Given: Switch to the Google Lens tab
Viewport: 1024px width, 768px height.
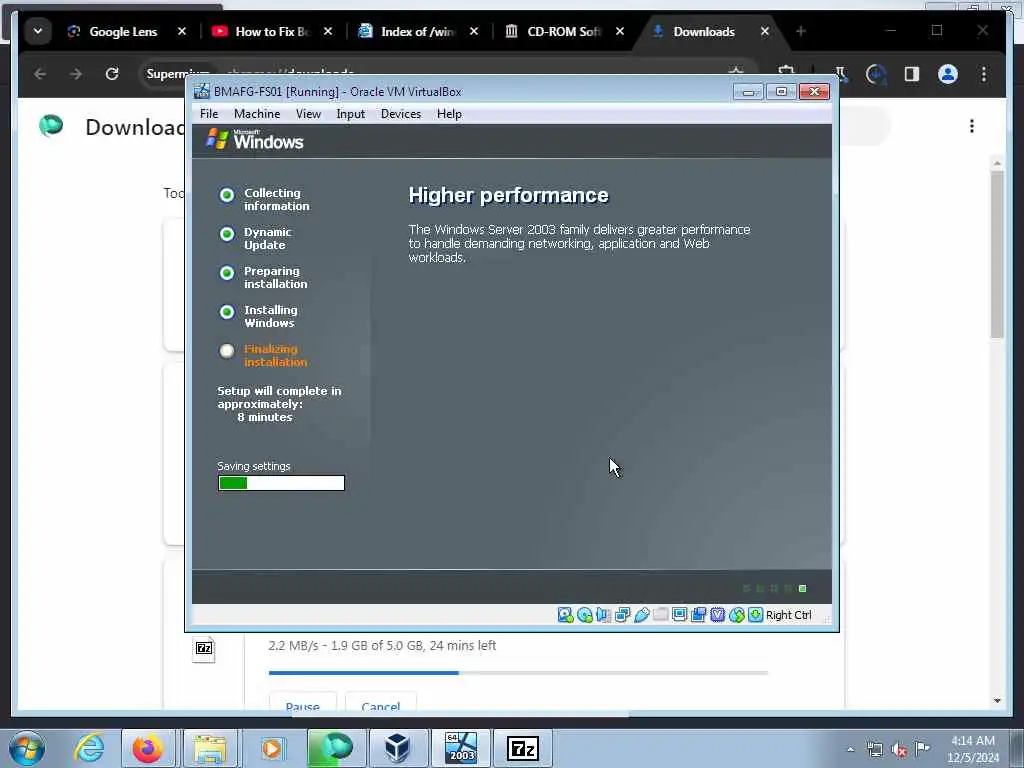Looking at the screenshot, I should (123, 31).
